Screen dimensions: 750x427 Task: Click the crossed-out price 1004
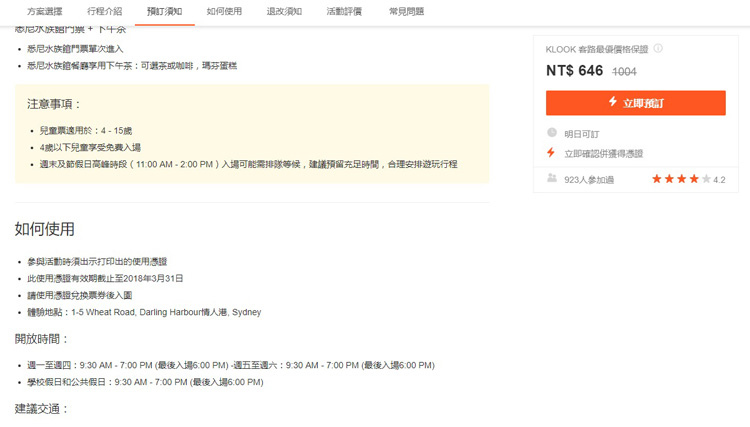(624, 72)
